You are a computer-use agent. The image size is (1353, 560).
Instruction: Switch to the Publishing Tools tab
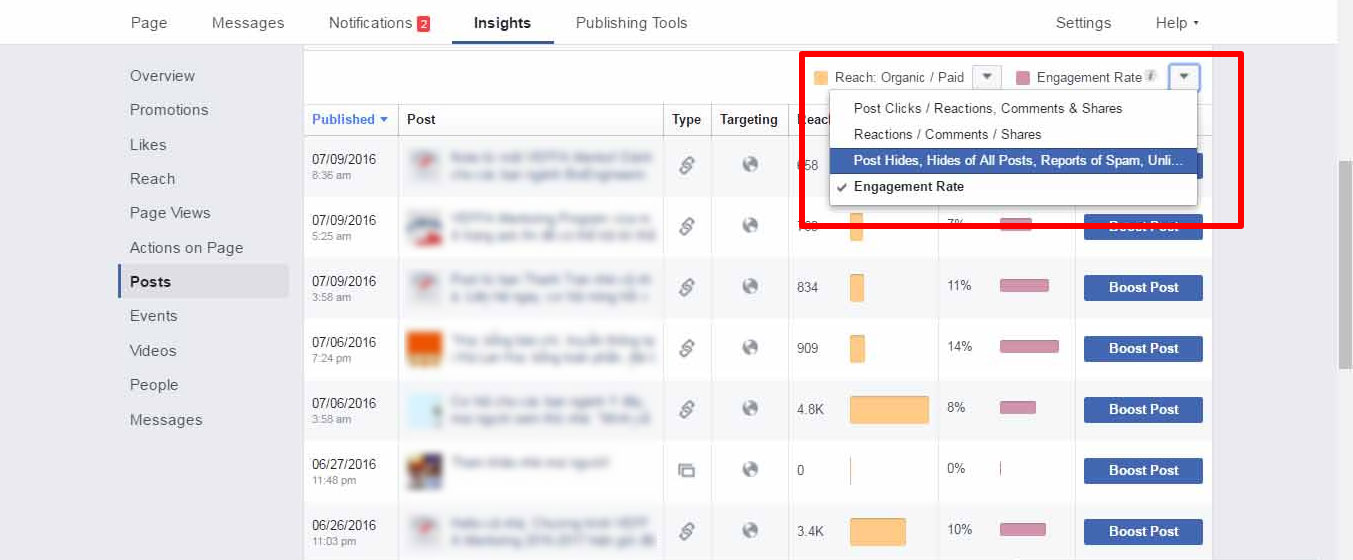click(631, 23)
